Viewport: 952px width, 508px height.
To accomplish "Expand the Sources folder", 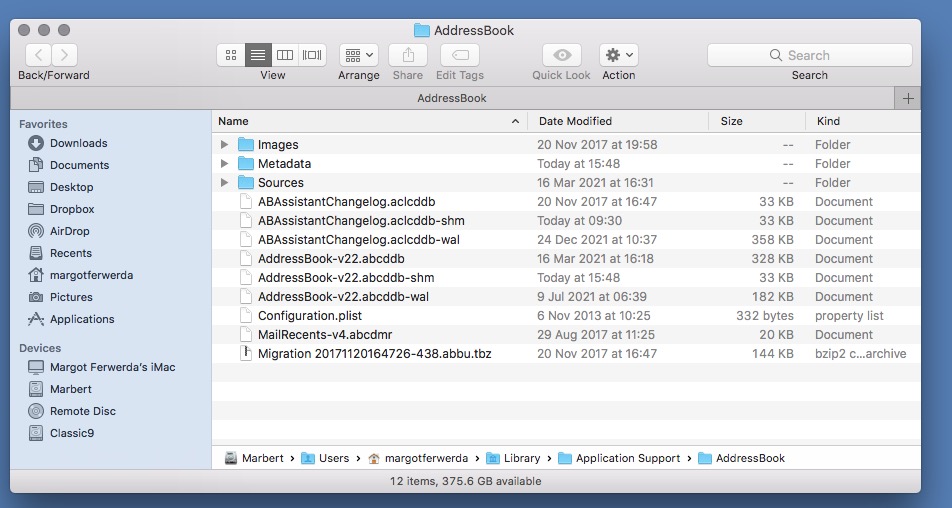I will point(224,183).
